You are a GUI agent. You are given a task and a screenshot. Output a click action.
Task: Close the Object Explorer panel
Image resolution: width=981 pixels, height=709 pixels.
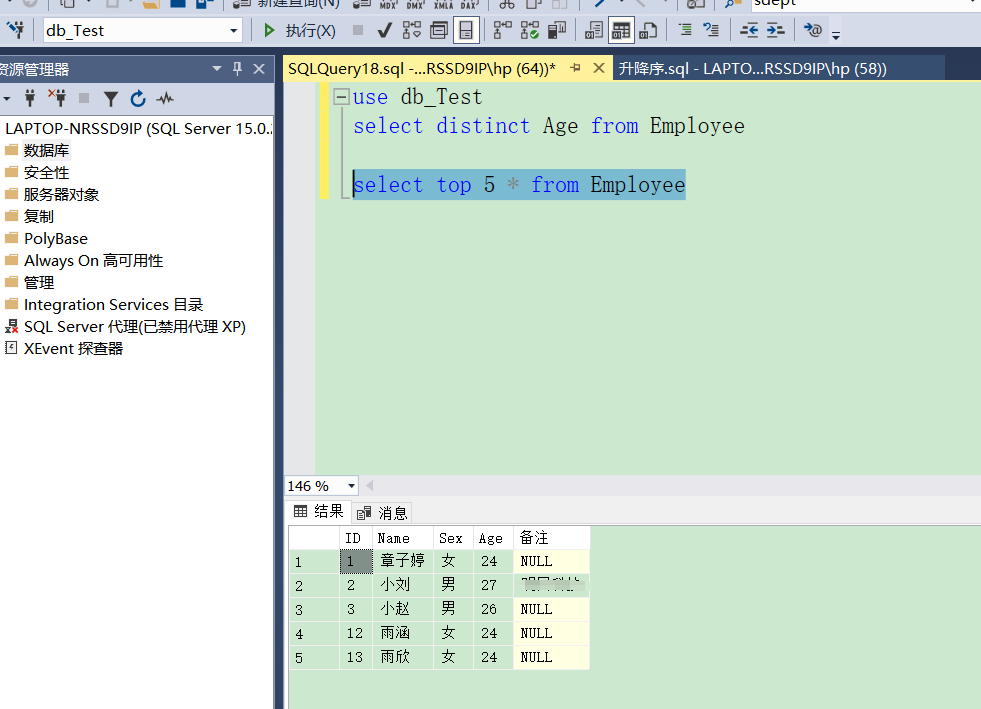259,69
